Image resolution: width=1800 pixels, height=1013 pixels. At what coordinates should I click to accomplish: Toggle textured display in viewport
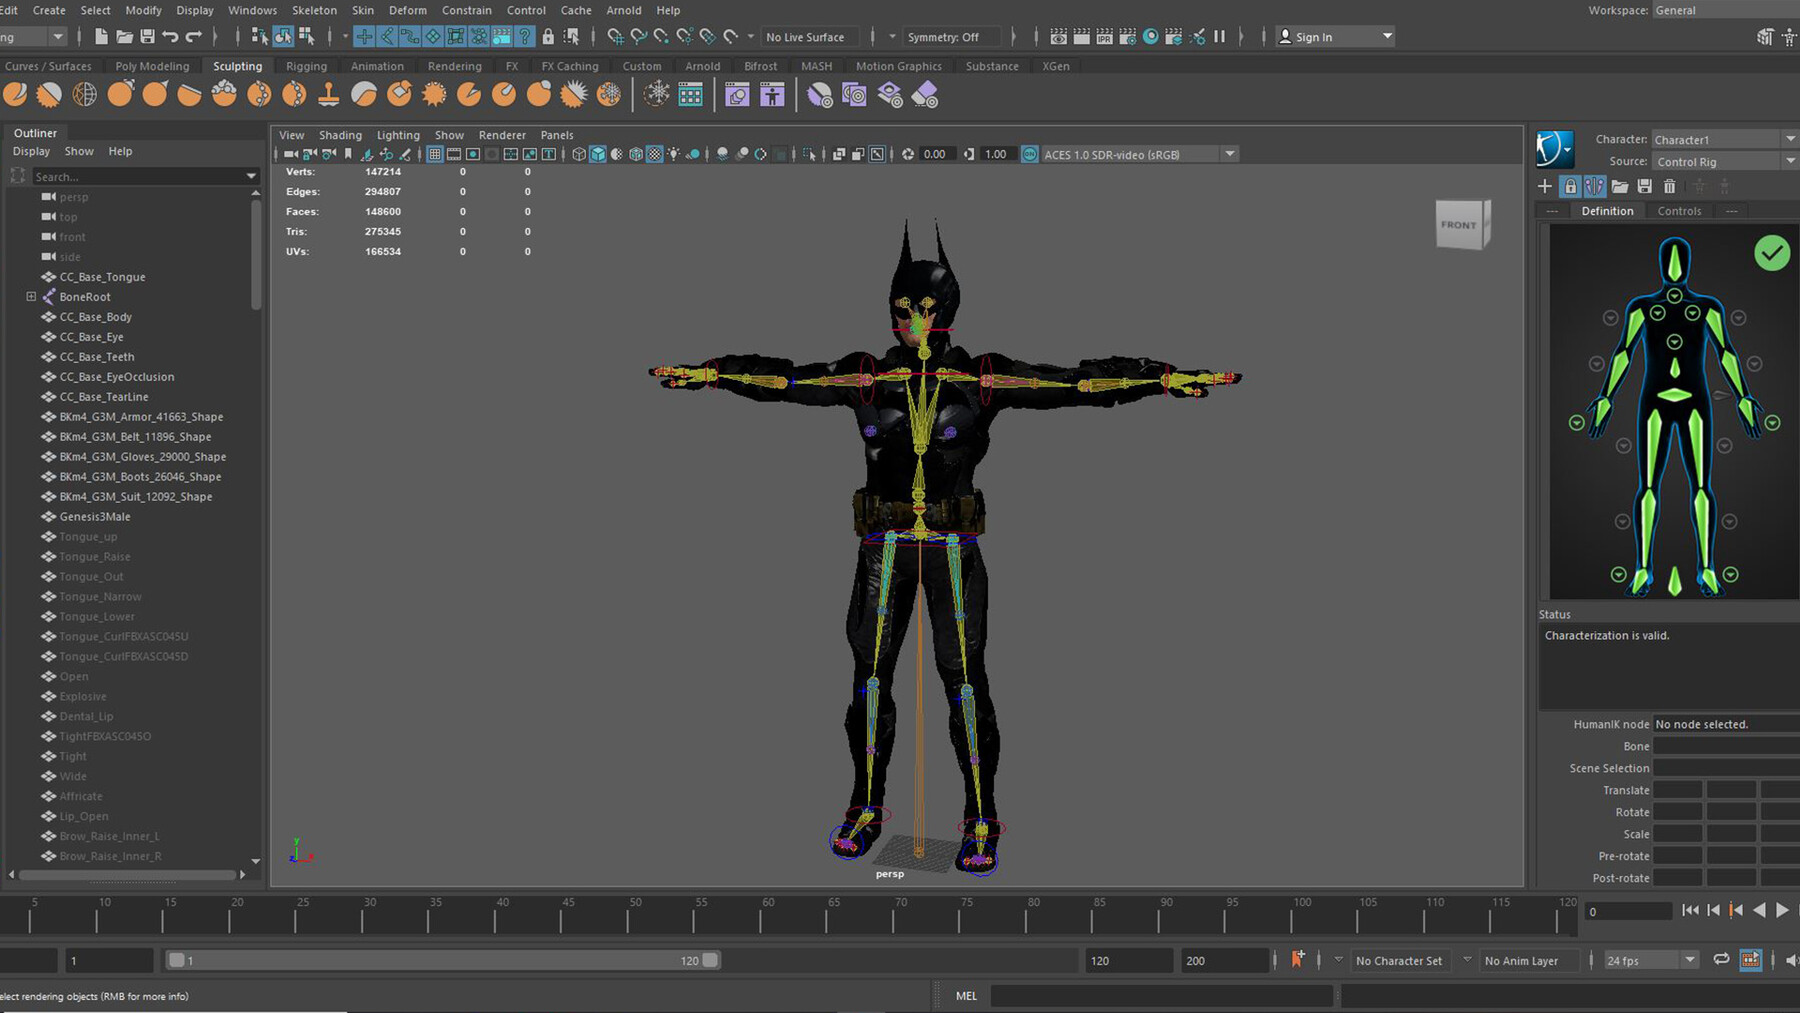coord(654,154)
